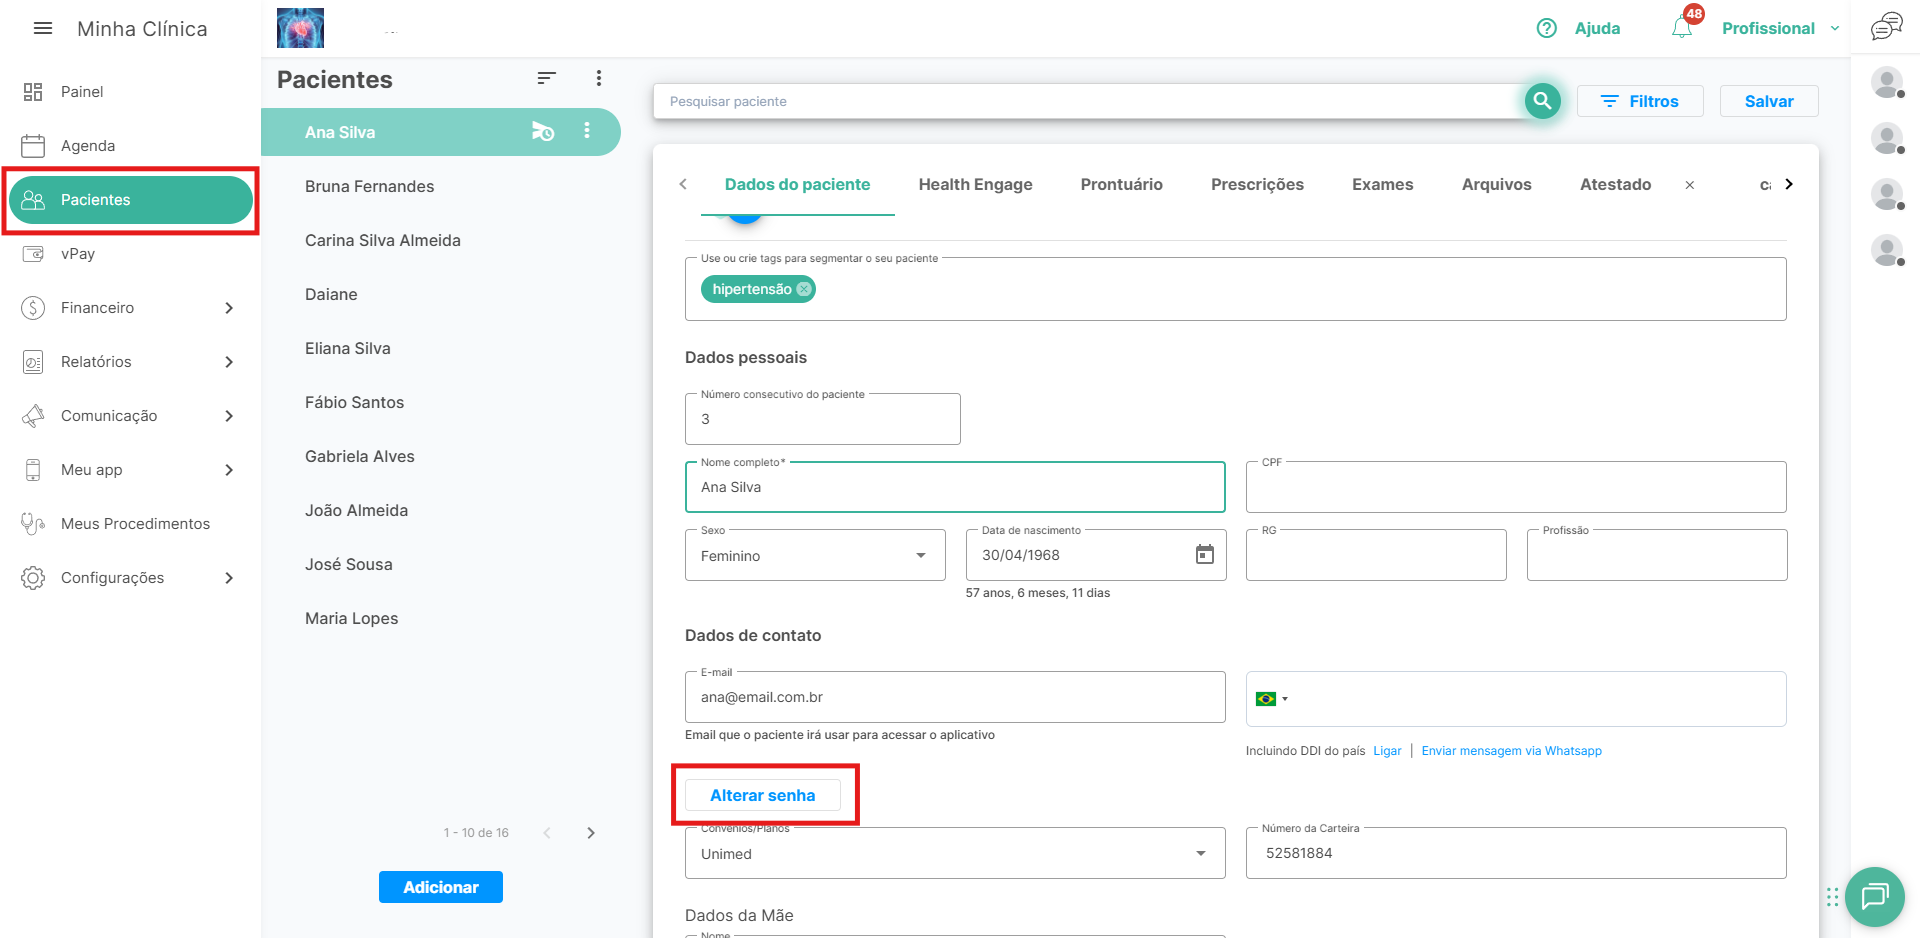The image size is (1920, 938).
Task: Click Enviar mensagem via Whatsapp link
Action: pos(1511,751)
